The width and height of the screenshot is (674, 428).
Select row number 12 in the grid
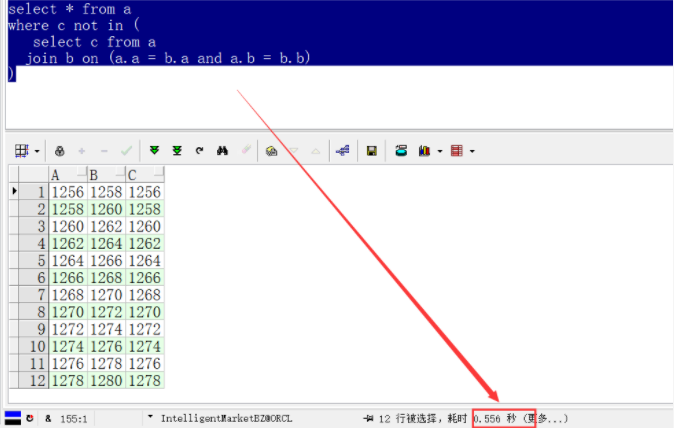[x=34, y=380]
